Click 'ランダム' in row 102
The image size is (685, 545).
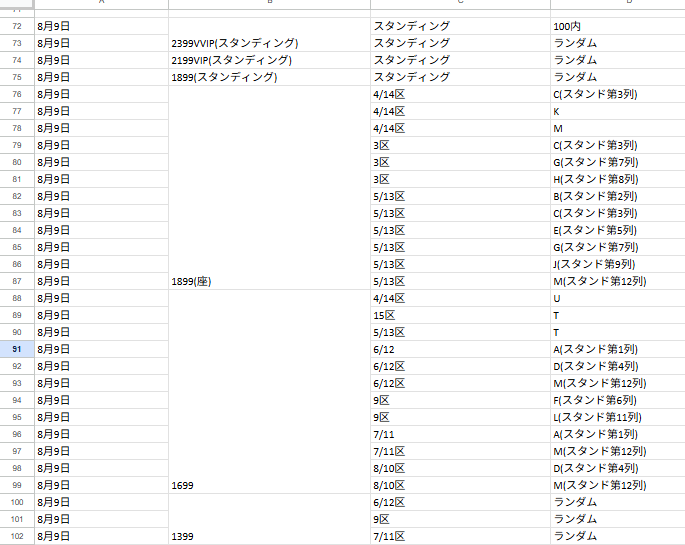(x=618, y=536)
